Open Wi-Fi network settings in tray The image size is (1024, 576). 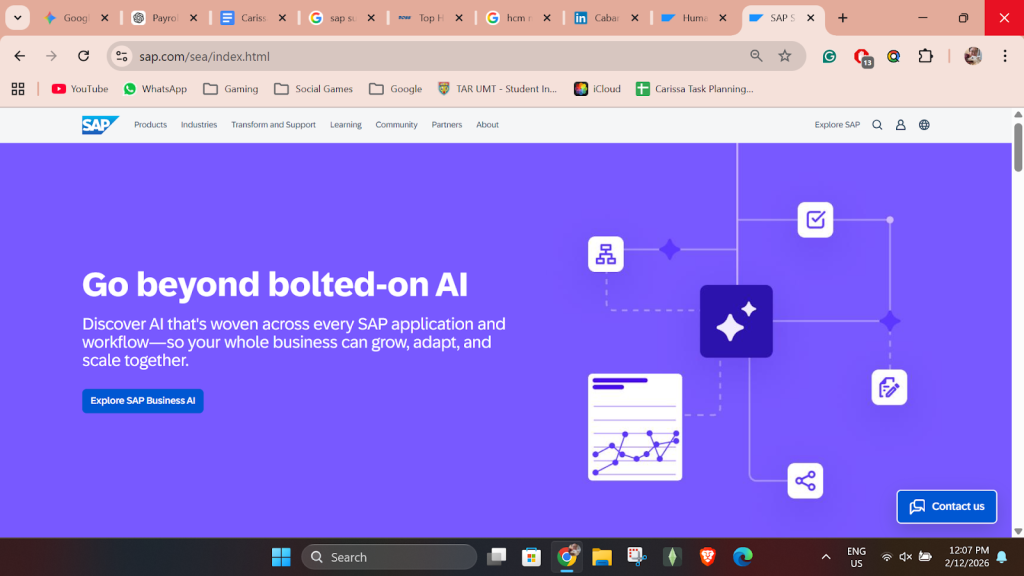pyautogui.click(x=886, y=557)
